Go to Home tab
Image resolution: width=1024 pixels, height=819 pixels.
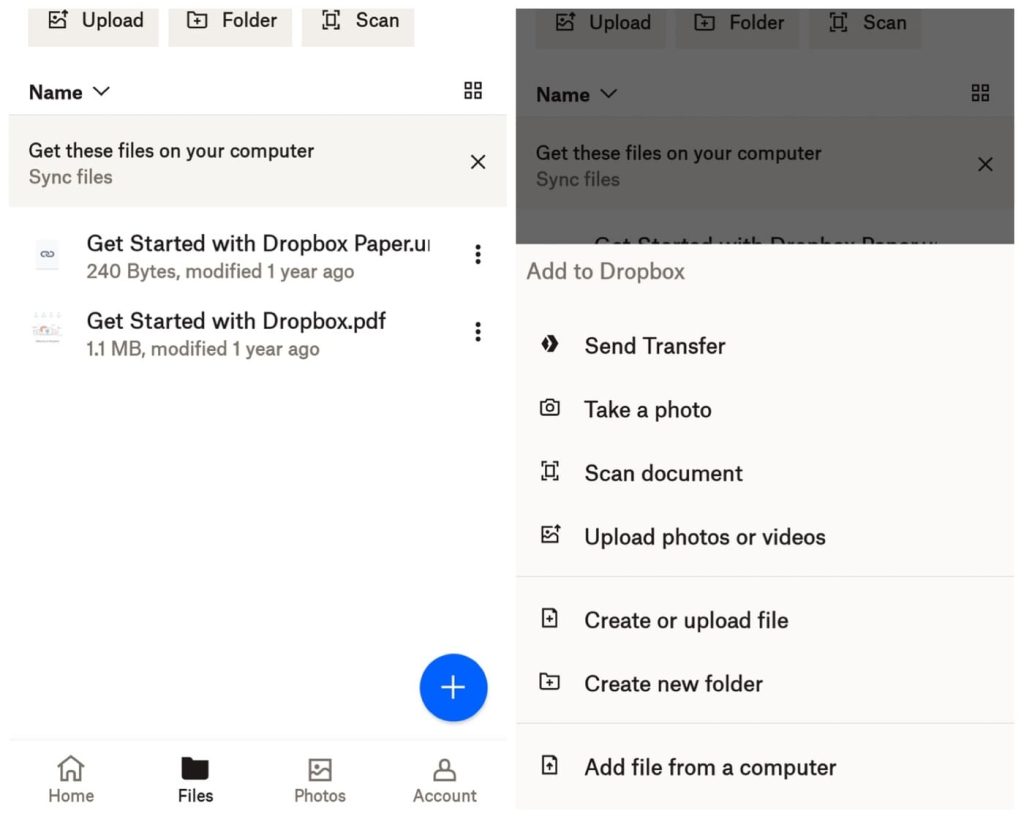pyautogui.click(x=71, y=779)
